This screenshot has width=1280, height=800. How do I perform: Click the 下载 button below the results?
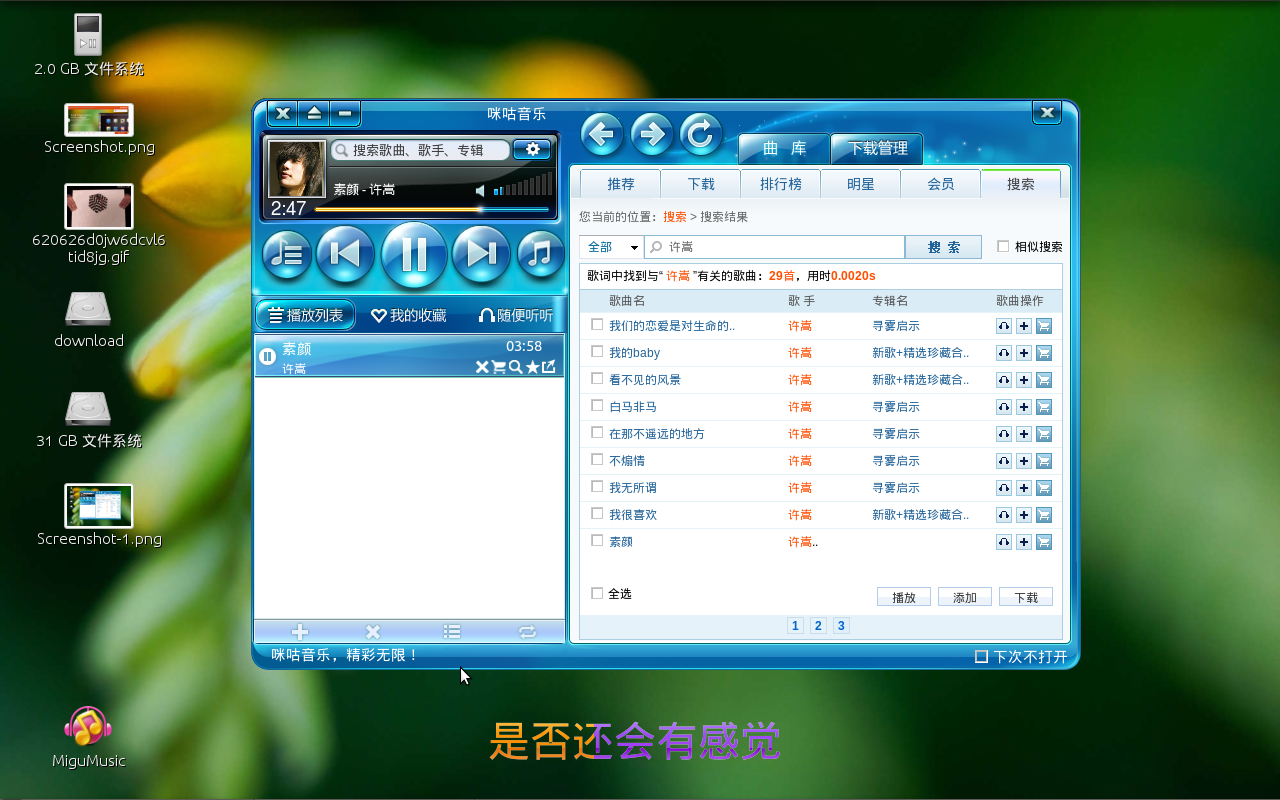point(1026,597)
